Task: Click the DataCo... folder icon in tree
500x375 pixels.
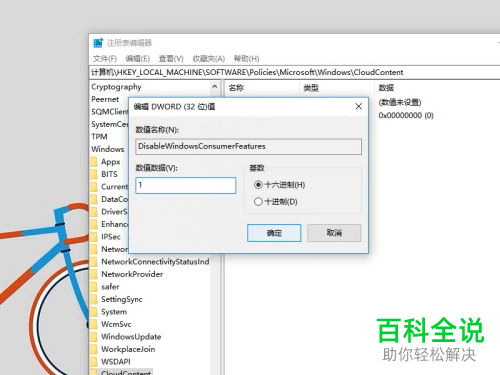Action: (94, 199)
